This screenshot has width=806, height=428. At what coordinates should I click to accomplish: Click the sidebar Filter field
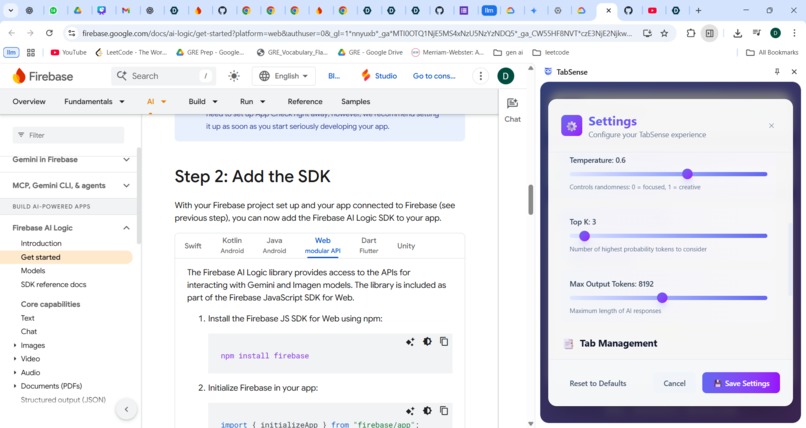pyautogui.click(x=68, y=135)
